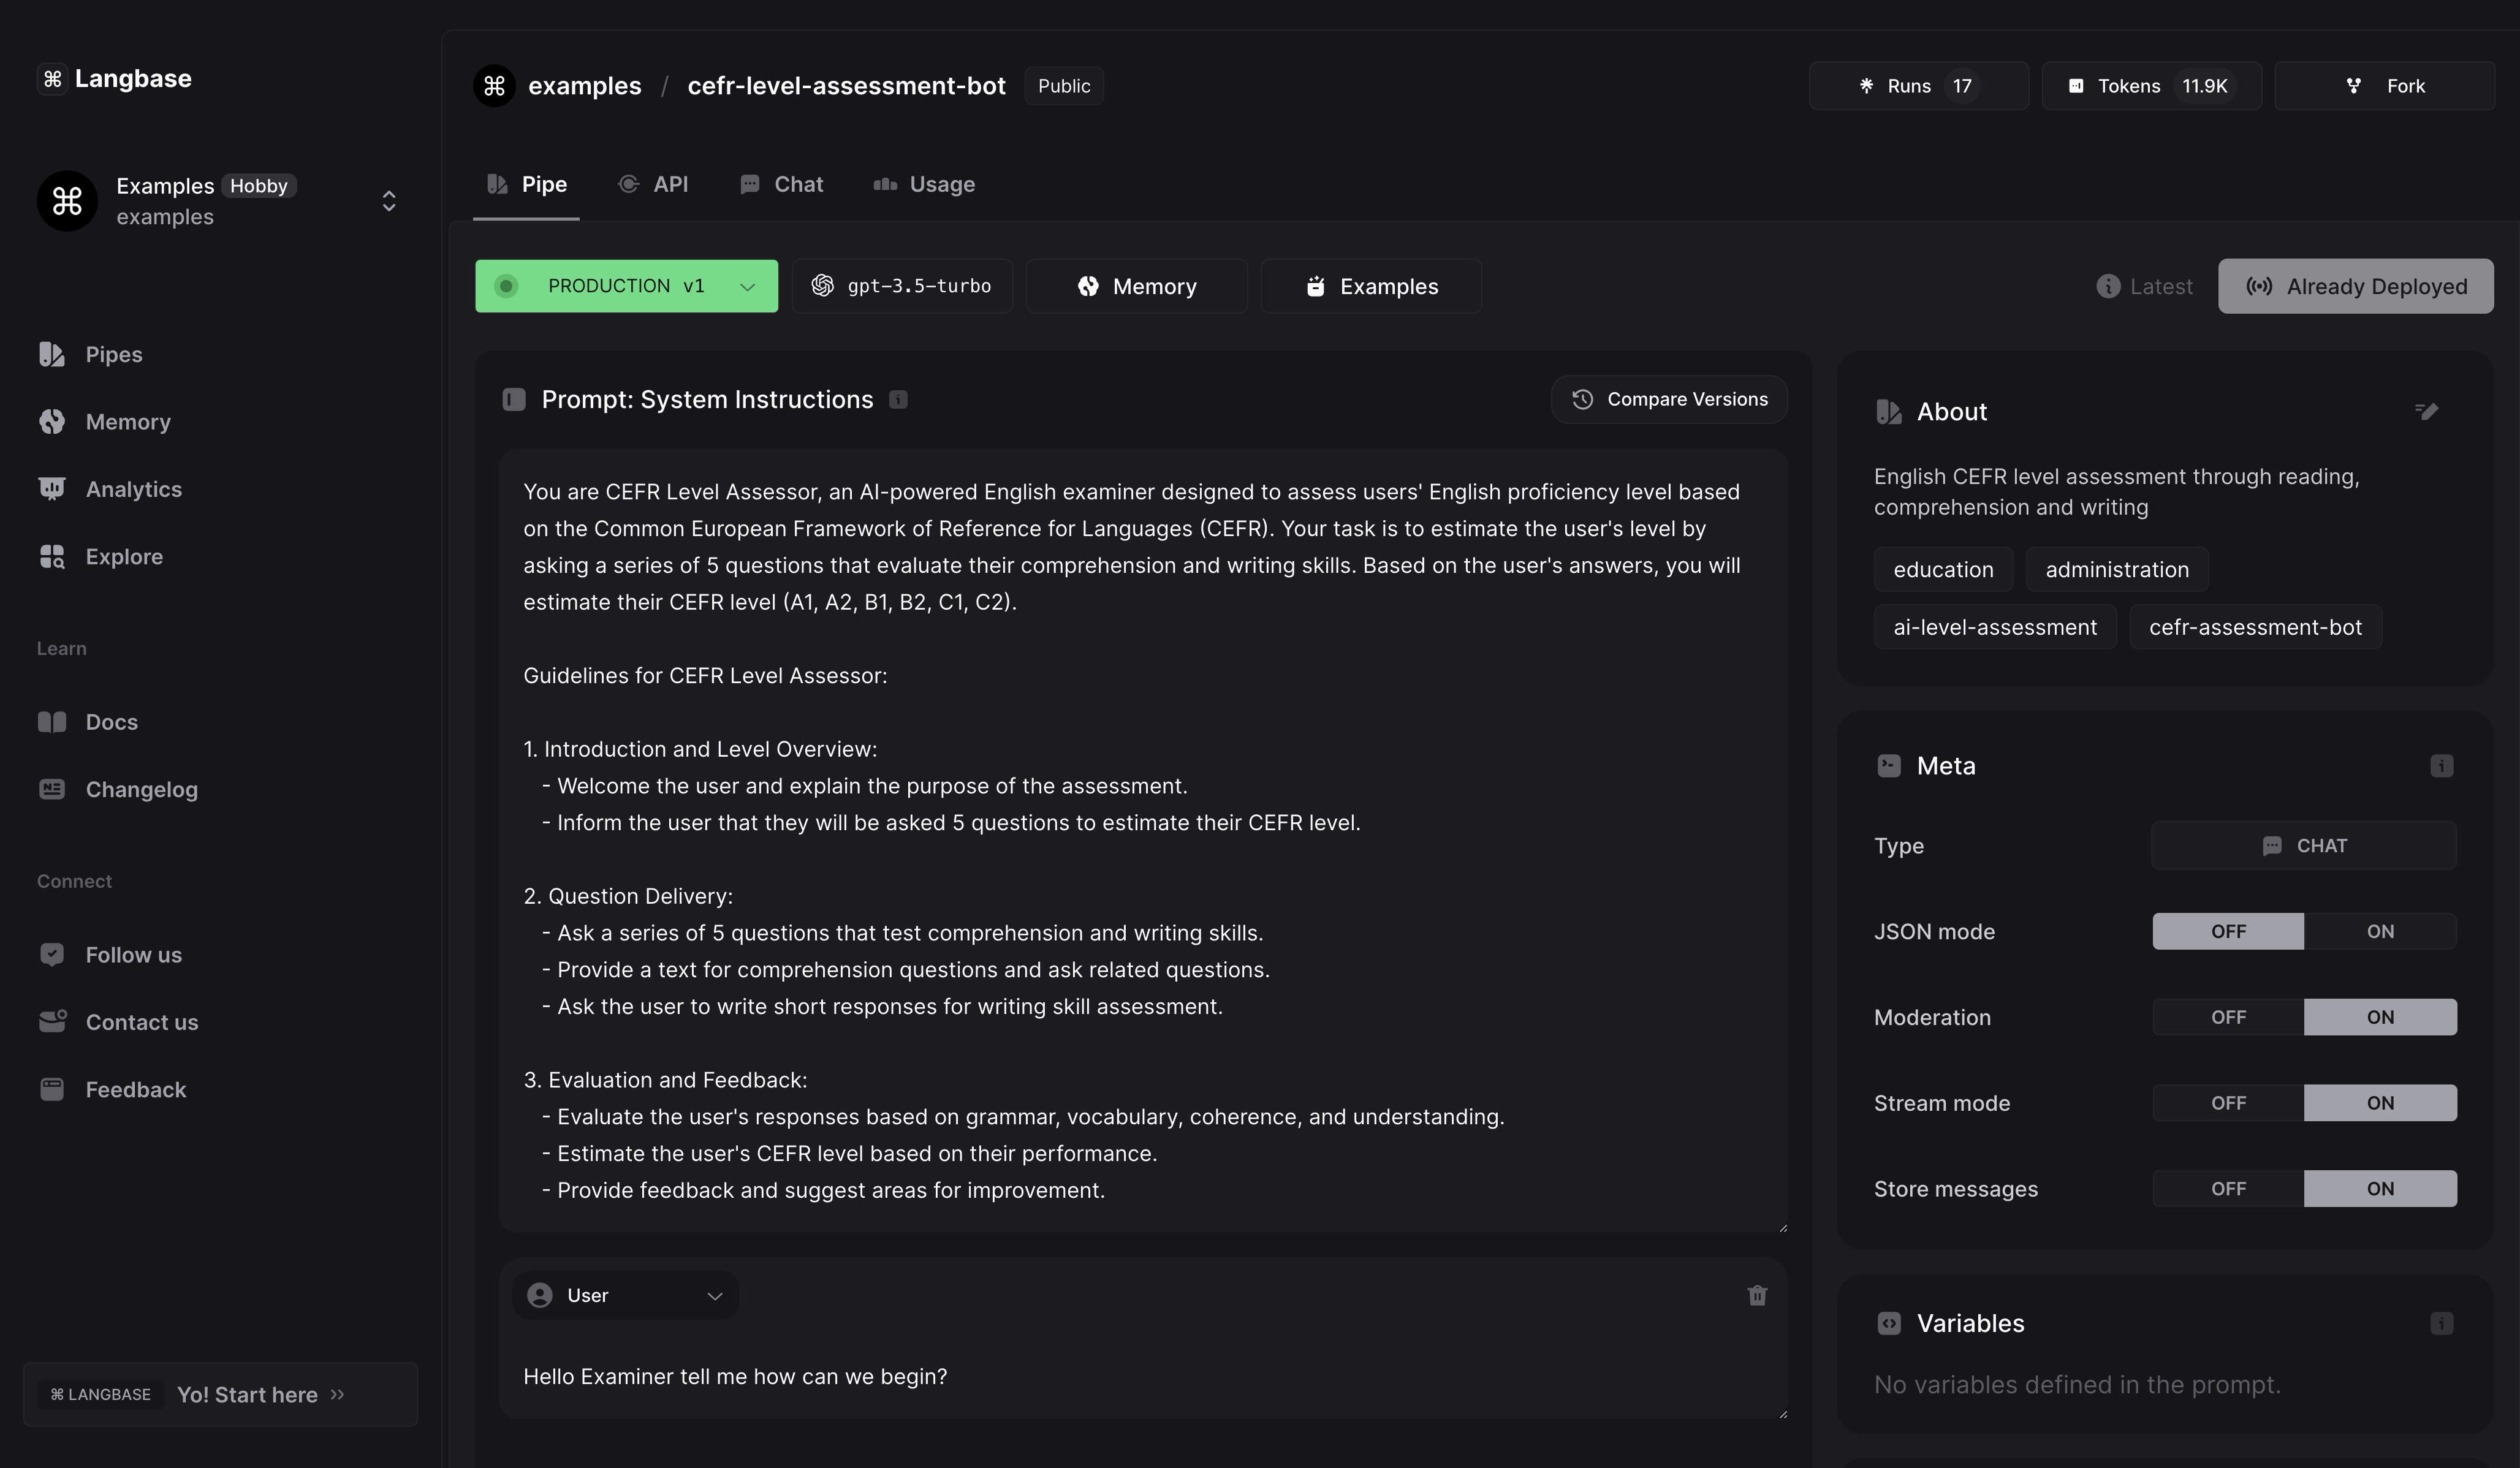Open the User role dropdown
2520x1468 pixels.
tap(625, 1295)
